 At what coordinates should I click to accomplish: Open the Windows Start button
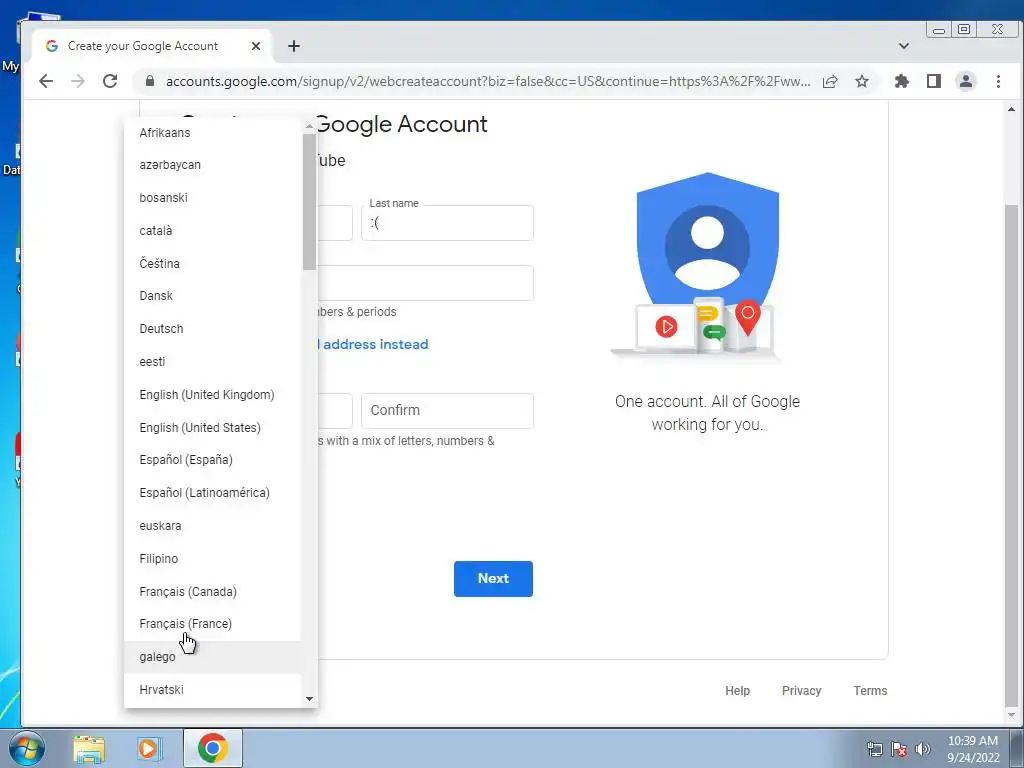pos(26,748)
